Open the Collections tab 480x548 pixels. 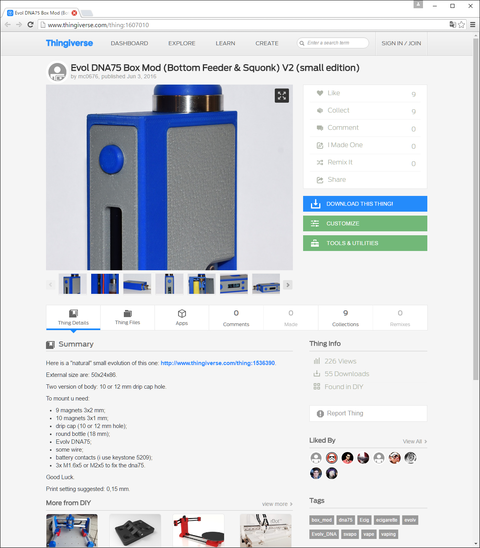pos(345,317)
